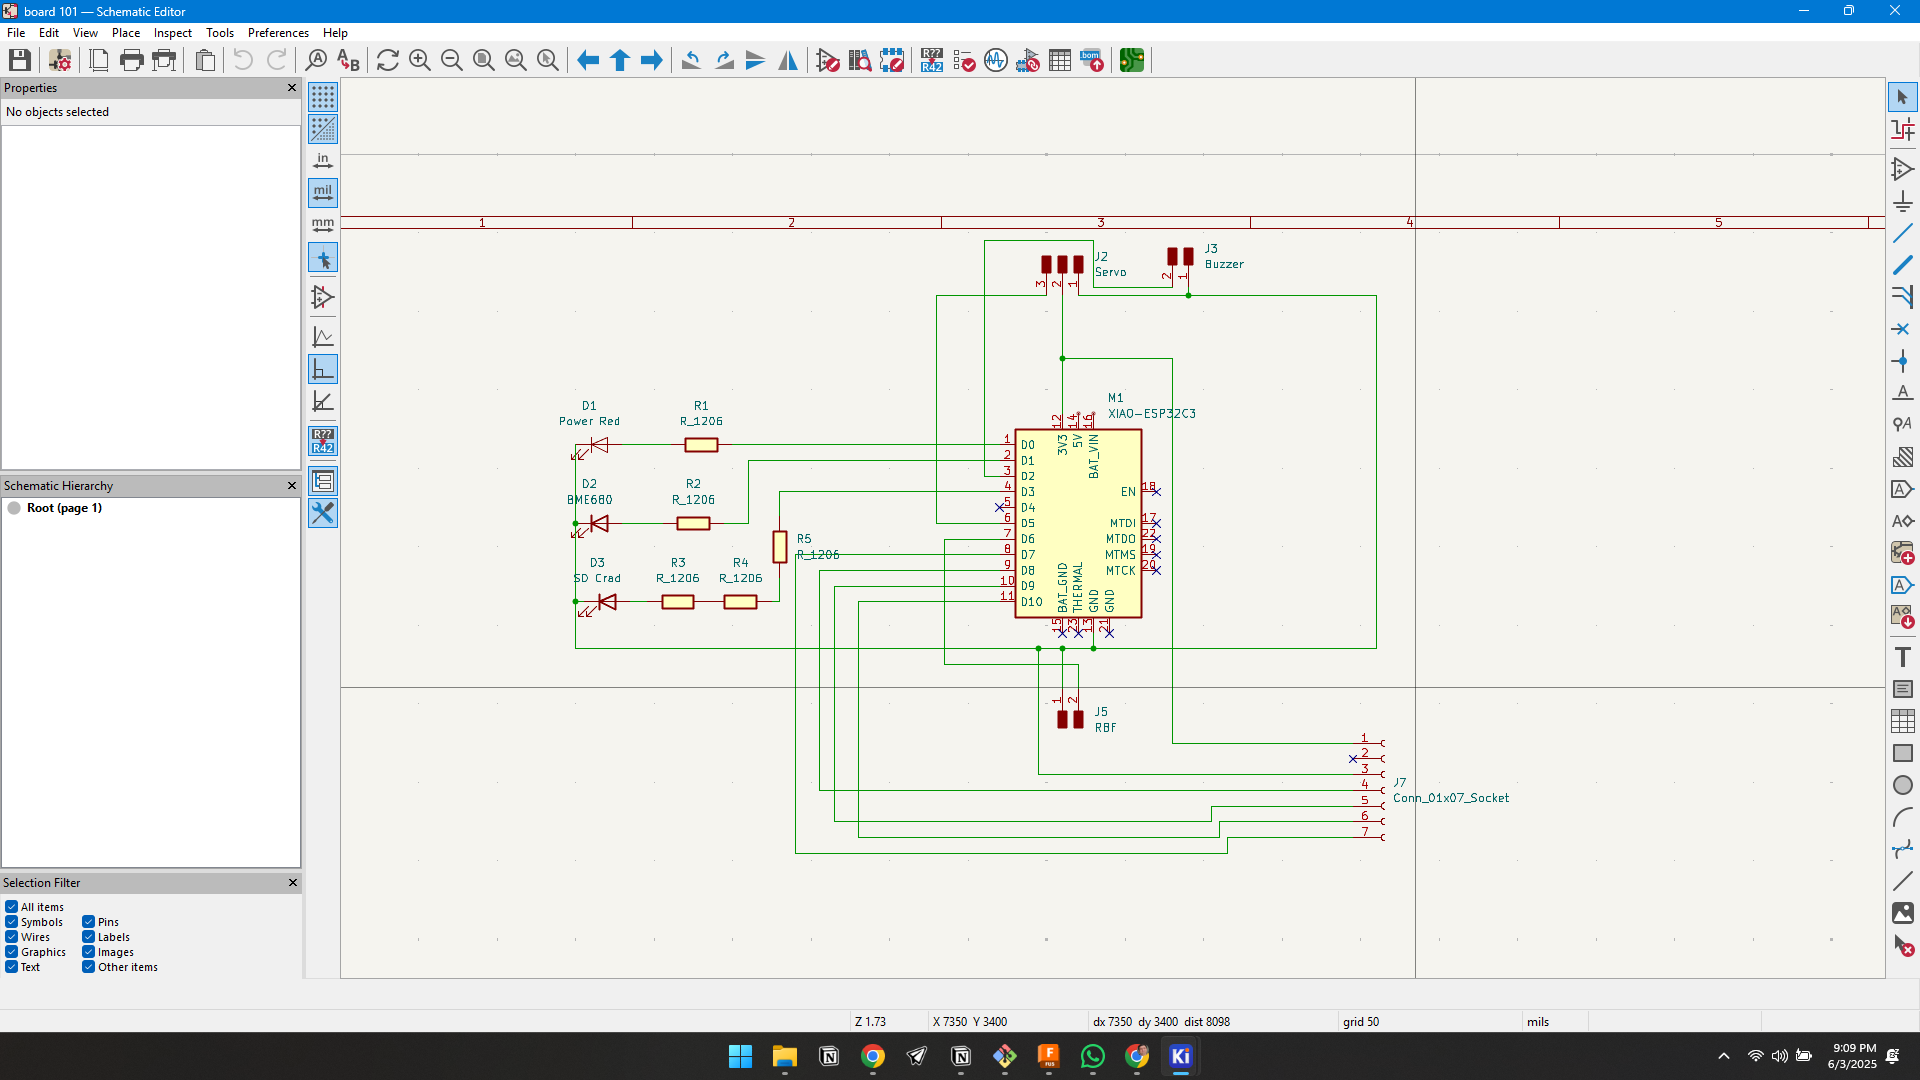Toggle Other items selection filter checkbox
This screenshot has height=1080, width=1920.
coord(88,967)
